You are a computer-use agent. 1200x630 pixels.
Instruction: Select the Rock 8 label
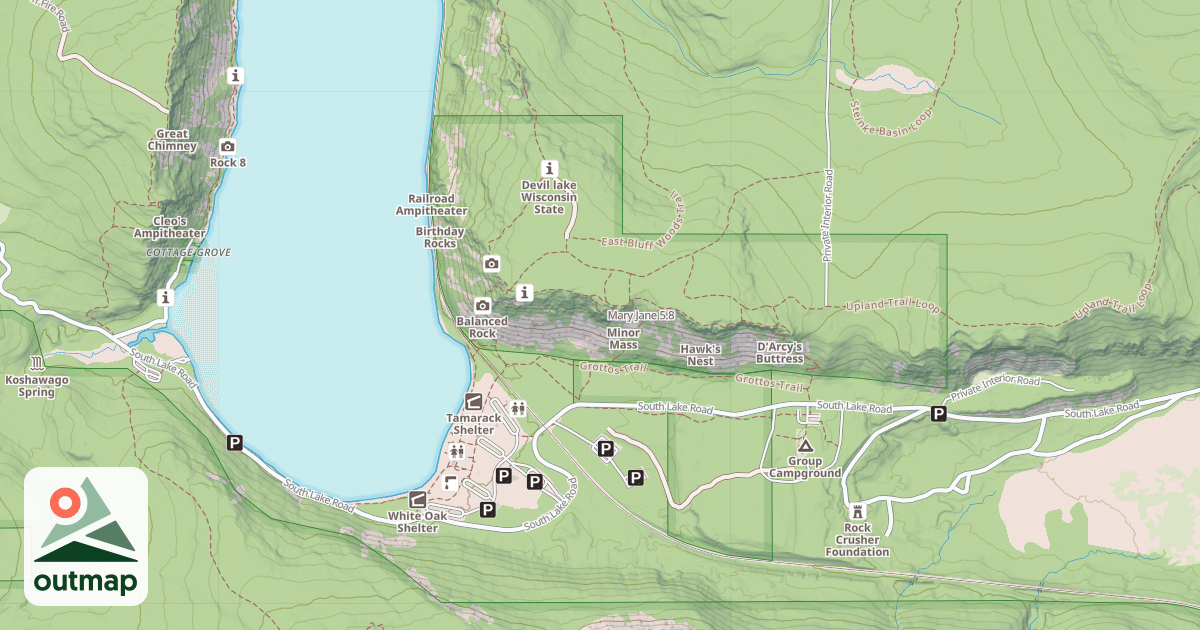pyautogui.click(x=228, y=162)
